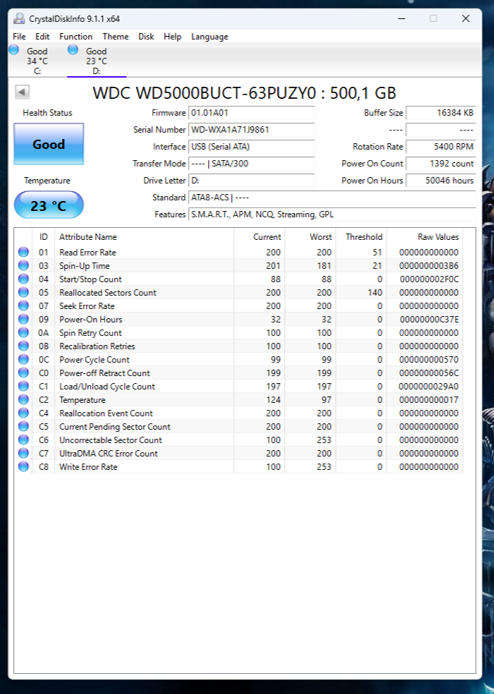Image resolution: width=494 pixels, height=694 pixels.
Task: Click the Buffer Size value 16384 KB
Action: coord(441,113)
